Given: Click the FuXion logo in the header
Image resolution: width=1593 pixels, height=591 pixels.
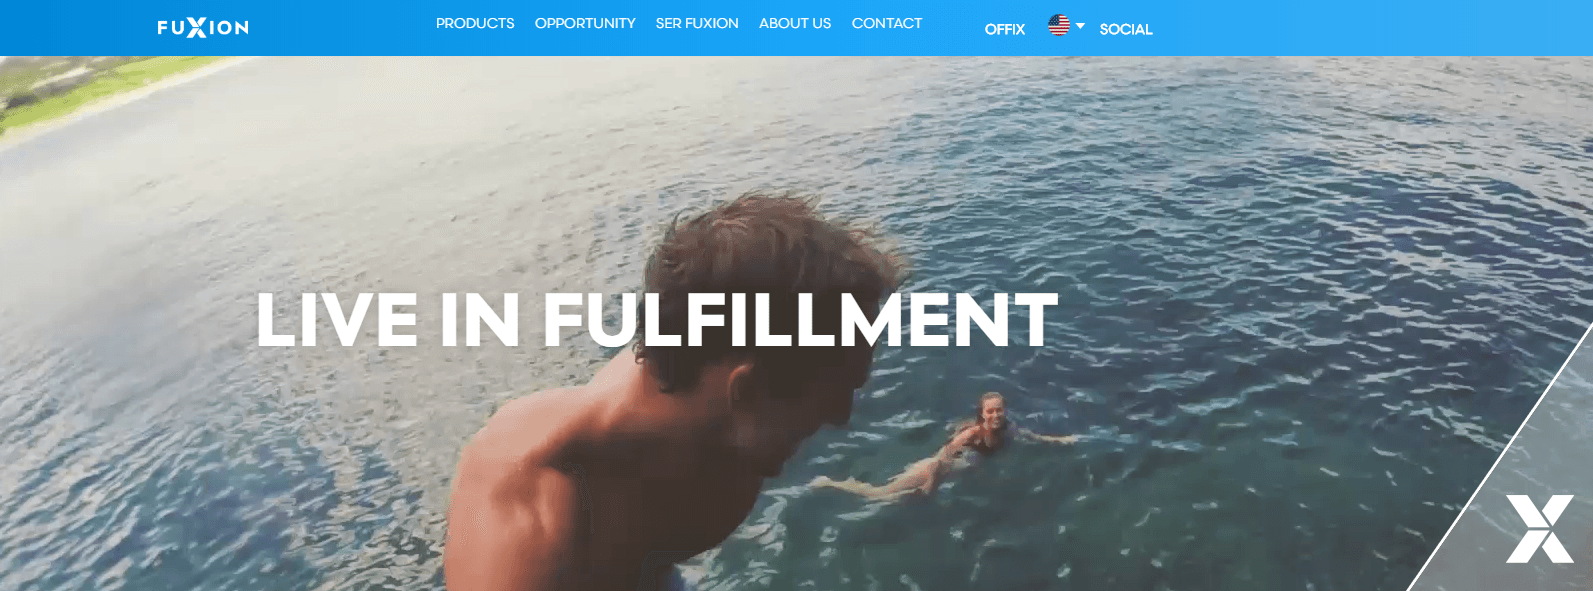Looking at the screenshot, I should 203,28.
